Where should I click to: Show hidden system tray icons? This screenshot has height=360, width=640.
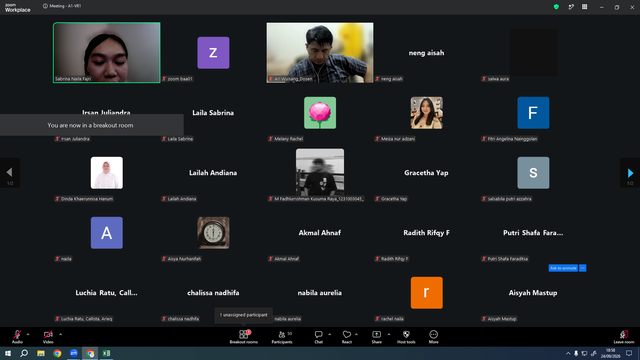pyautogui.click(x=568, y=353)
